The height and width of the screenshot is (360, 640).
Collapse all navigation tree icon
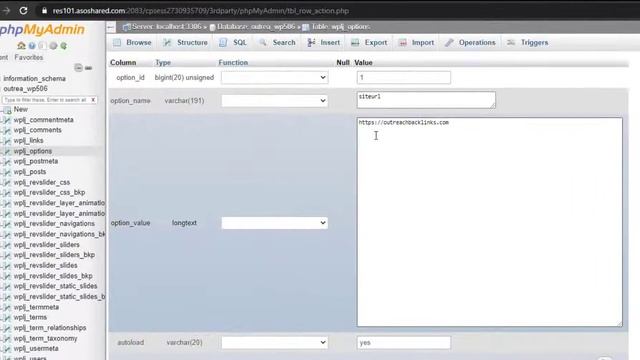point(78,67)
